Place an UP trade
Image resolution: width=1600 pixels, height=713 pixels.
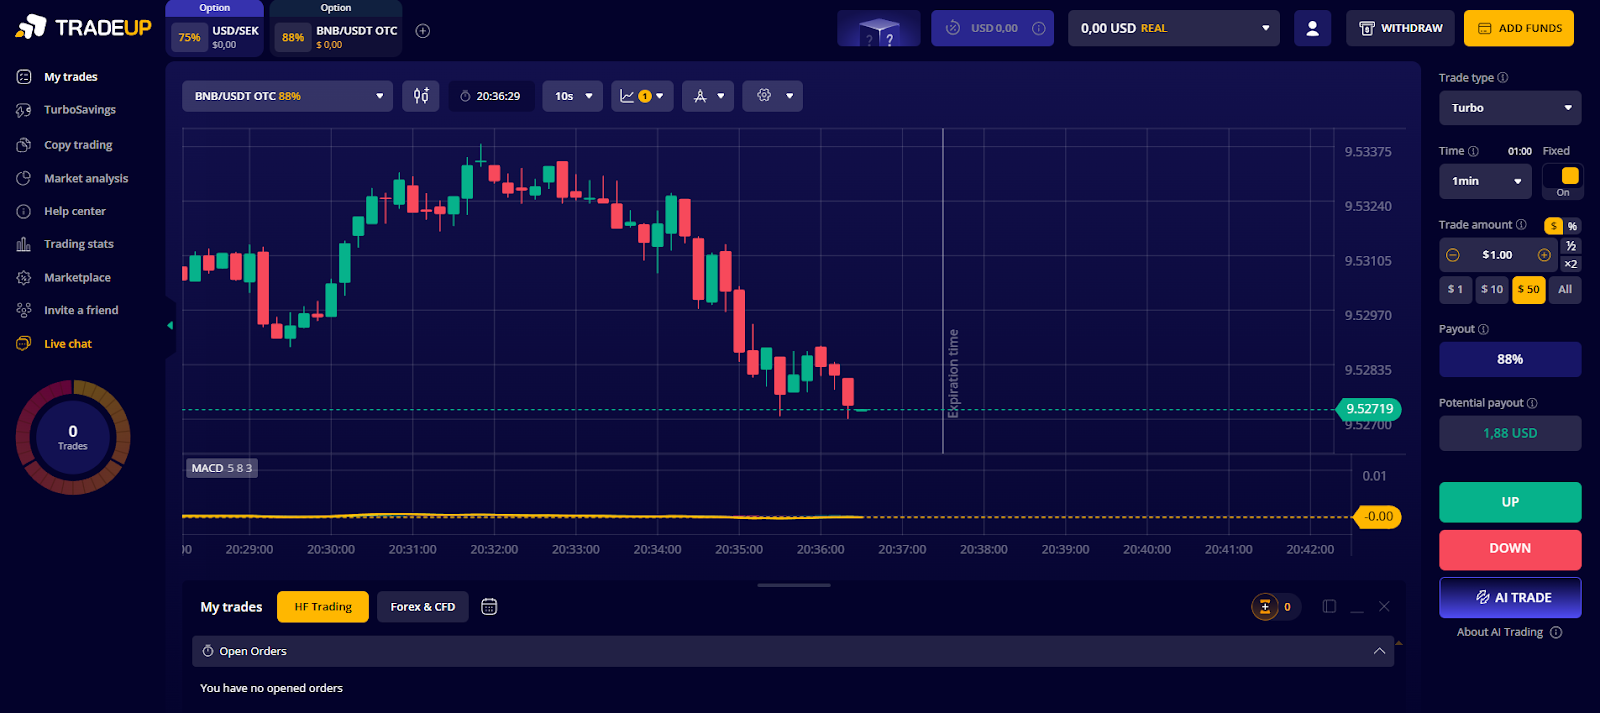1510,502
